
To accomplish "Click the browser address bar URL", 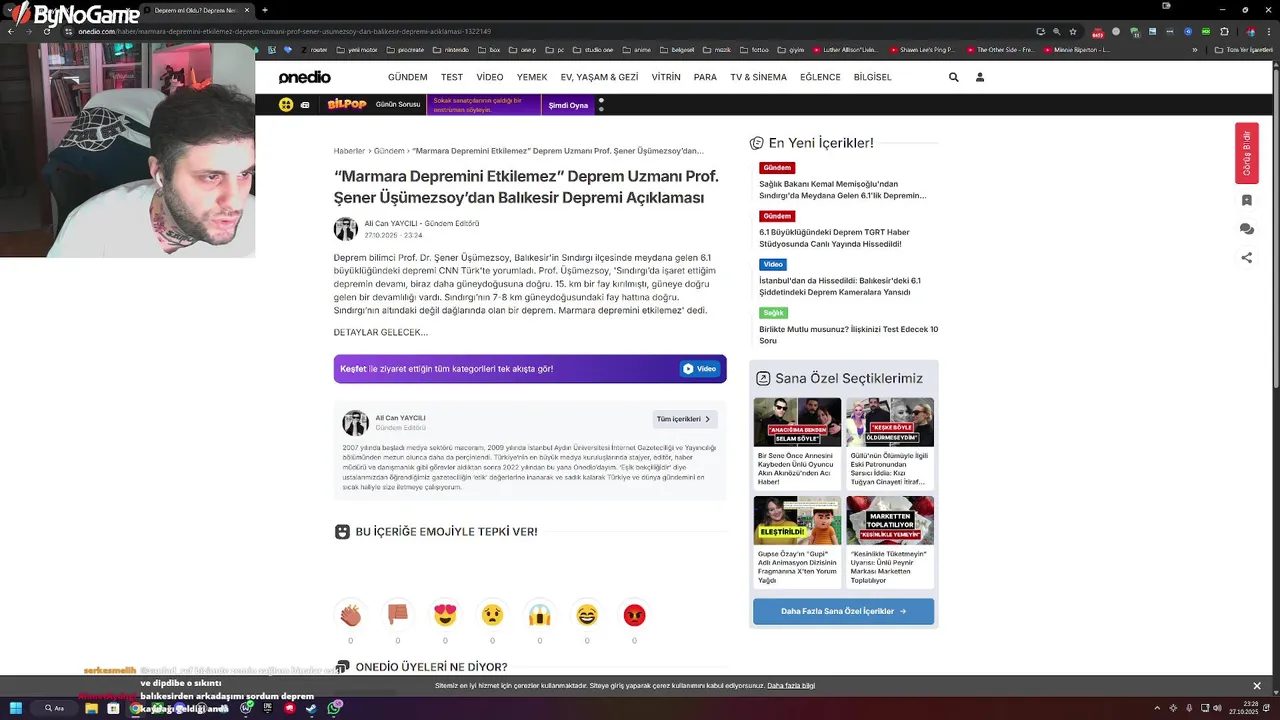I will pyautogui.click(x=284, y=31).
